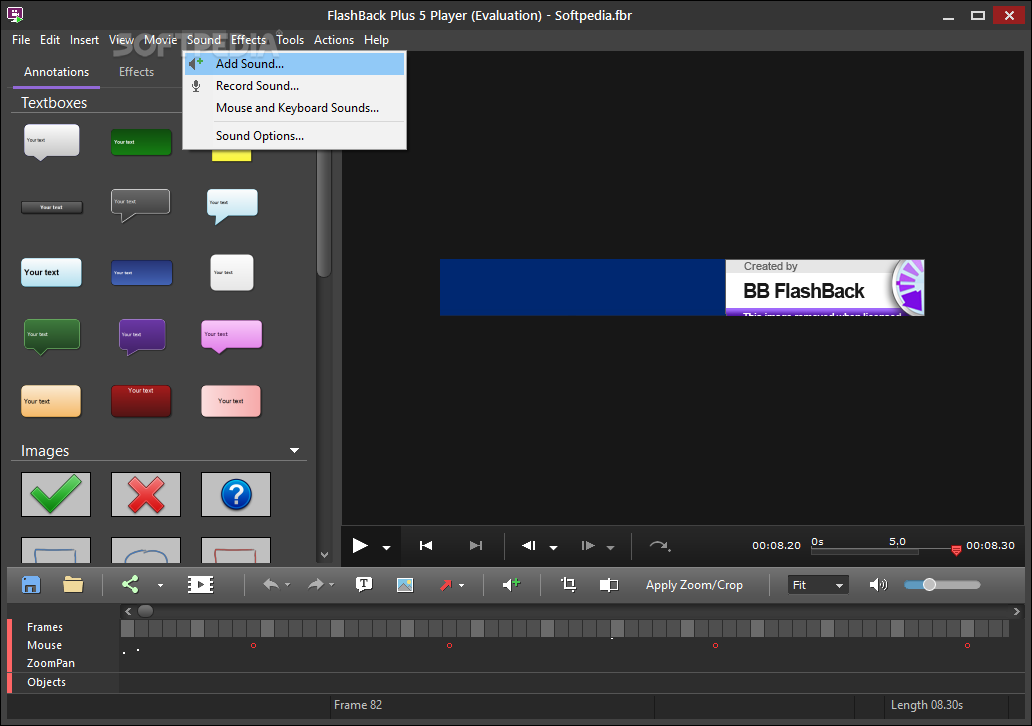The width and height of the screenshot is (1032, 726).
Task: Open the Edit menu
Action: [x=50, y=39]
